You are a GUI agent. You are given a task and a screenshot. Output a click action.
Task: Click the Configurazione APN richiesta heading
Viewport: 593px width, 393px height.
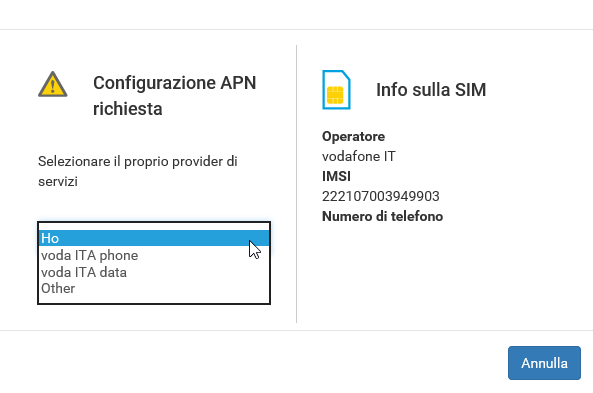174,96
